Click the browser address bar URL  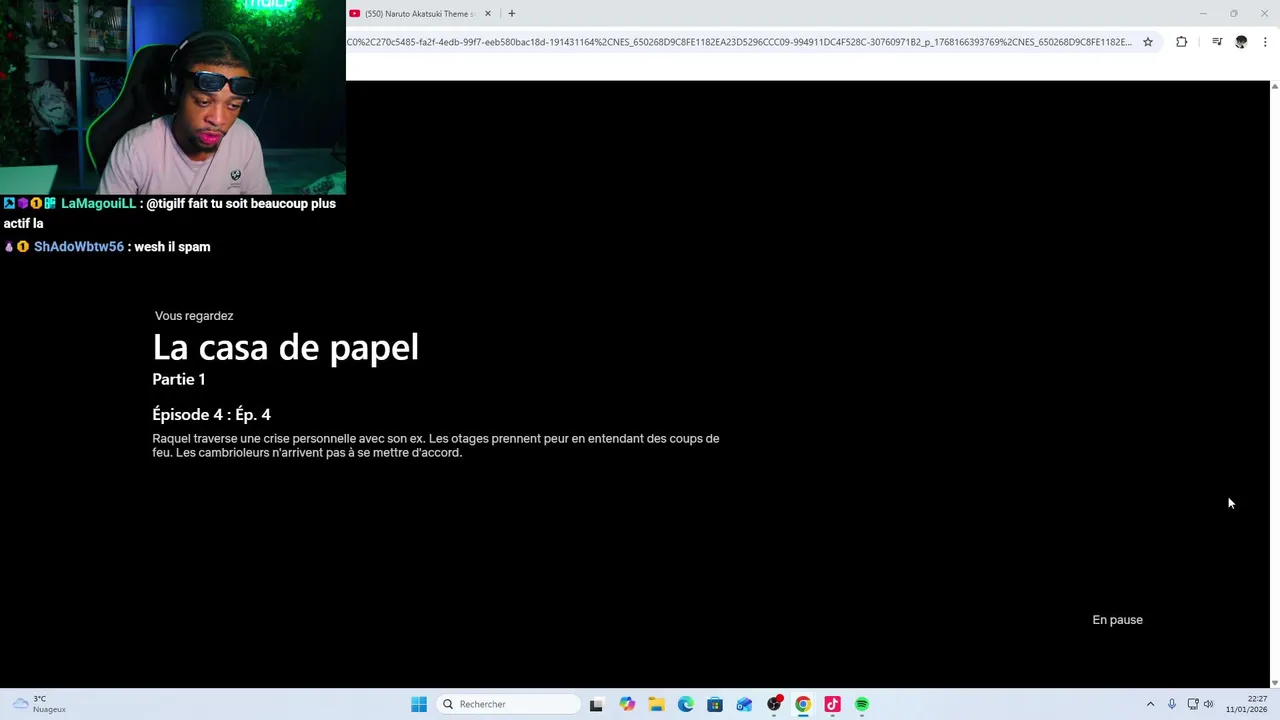tap(739, 42)
